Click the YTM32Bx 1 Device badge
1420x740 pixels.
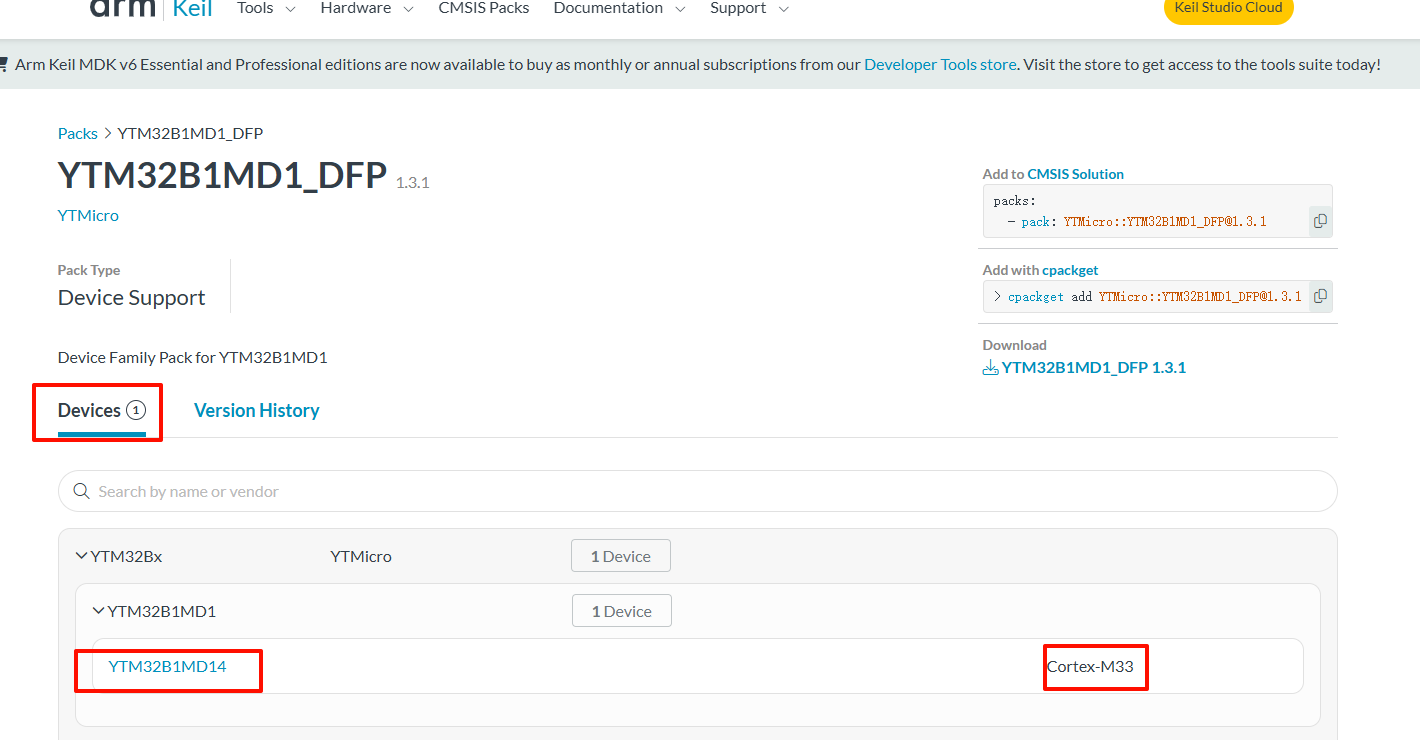click(x=621, y=556)
